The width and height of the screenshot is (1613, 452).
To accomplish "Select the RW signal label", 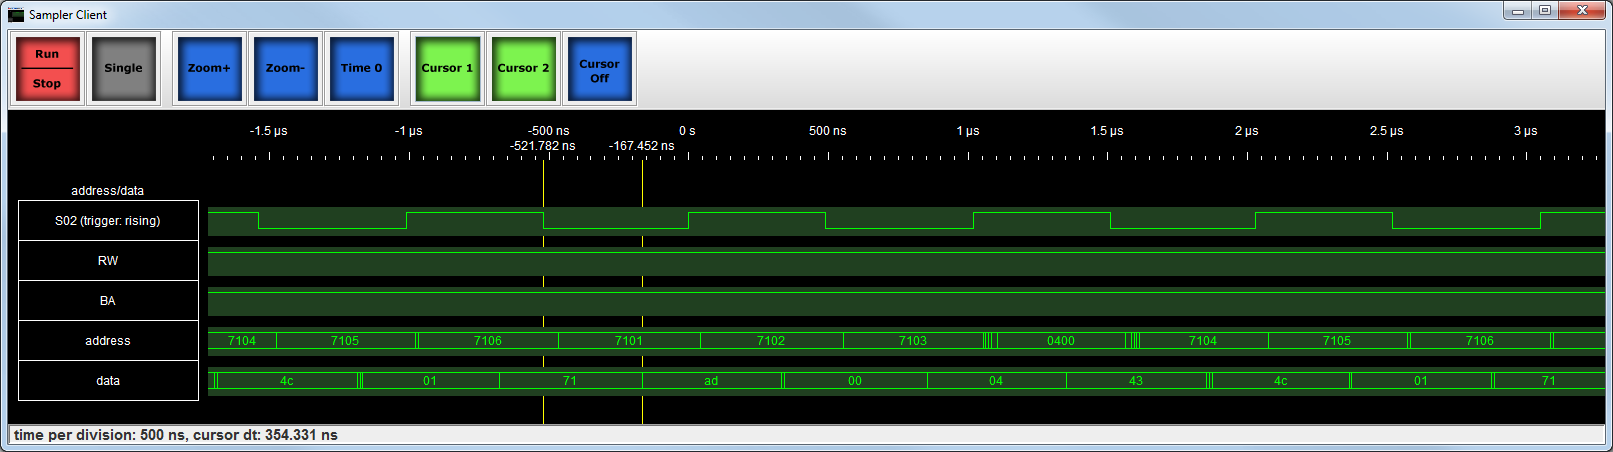I will coord(108,261).
